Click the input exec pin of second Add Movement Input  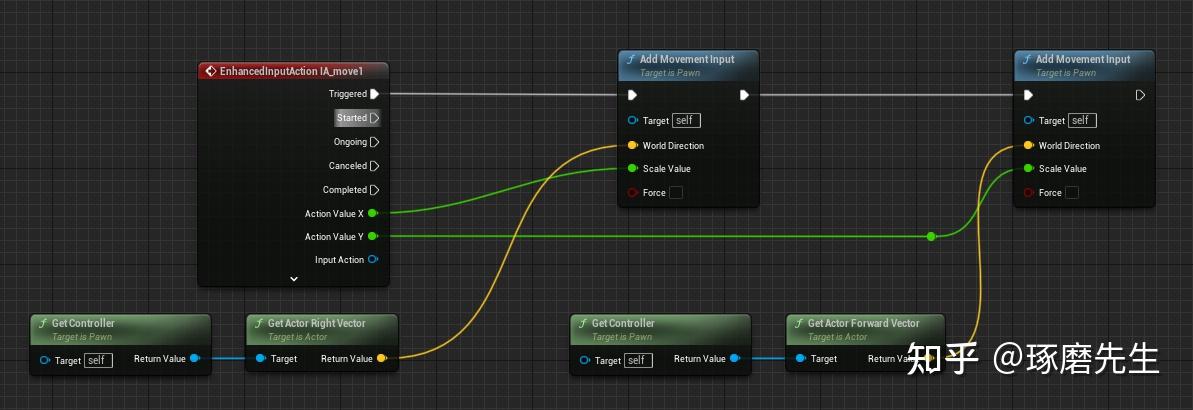point(1029,95)
